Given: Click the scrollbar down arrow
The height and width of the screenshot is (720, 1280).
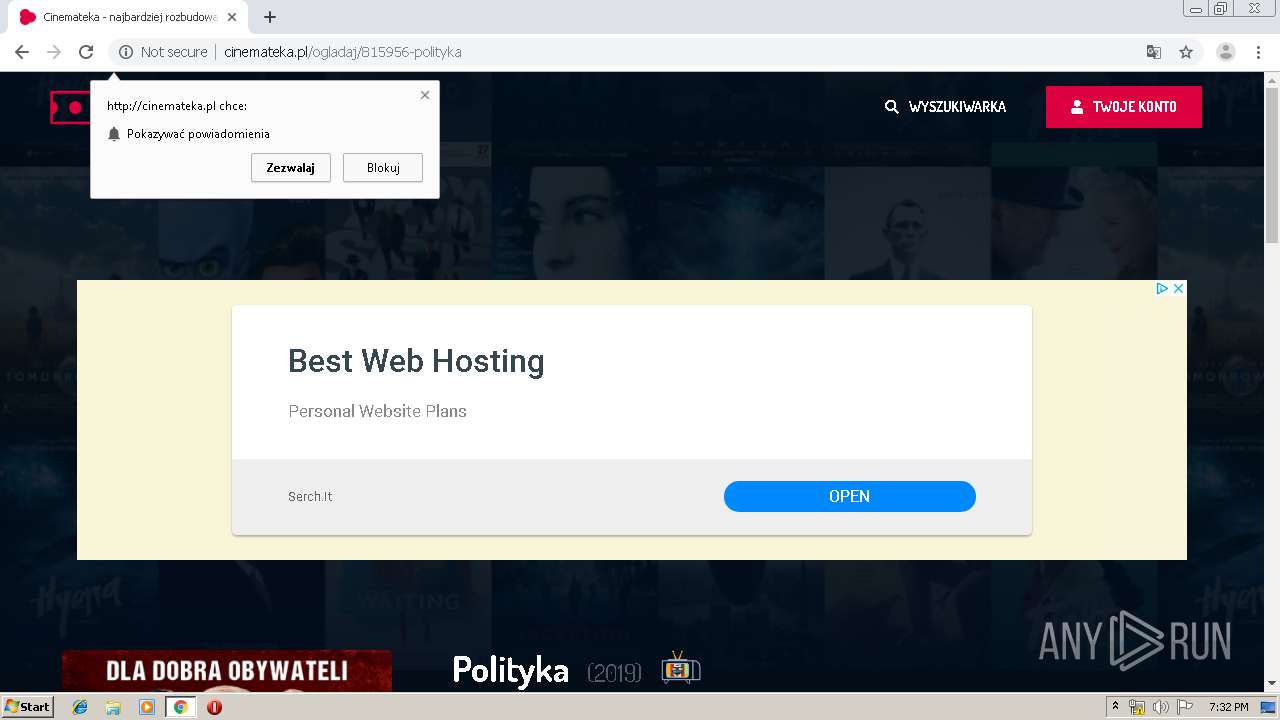Looking at the screenshot, I should 1272,684.
